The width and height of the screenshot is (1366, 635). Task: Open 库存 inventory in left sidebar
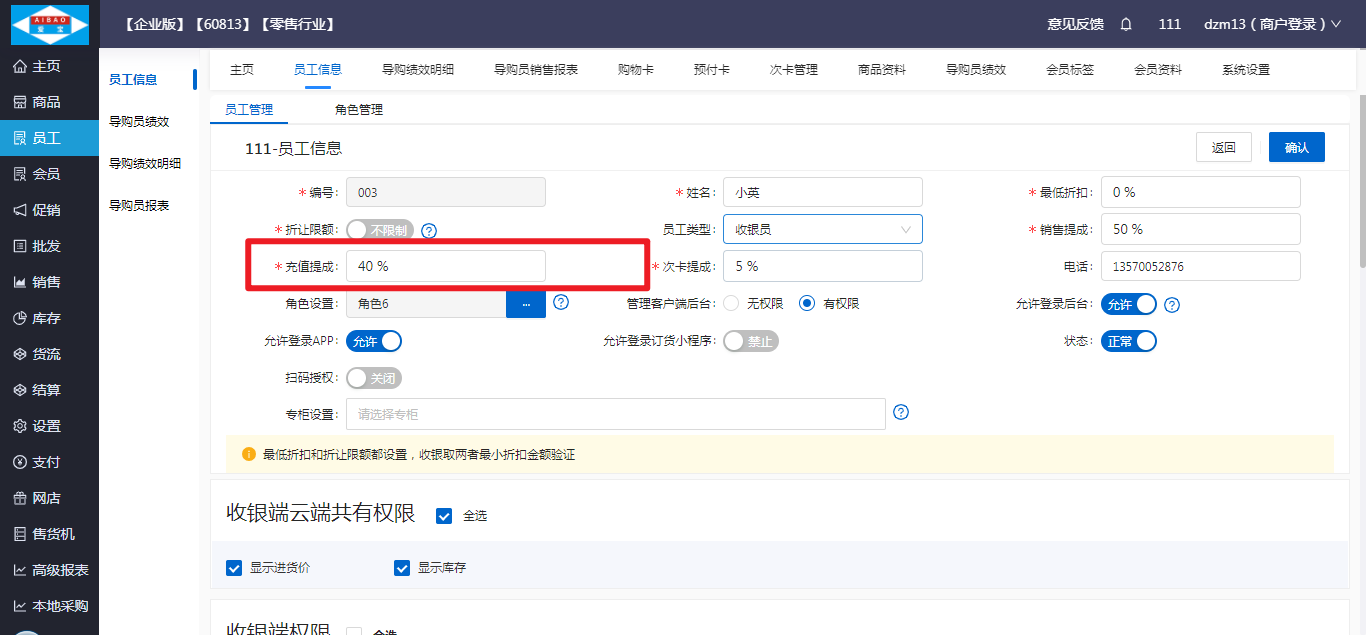click(x=46, y=318)
